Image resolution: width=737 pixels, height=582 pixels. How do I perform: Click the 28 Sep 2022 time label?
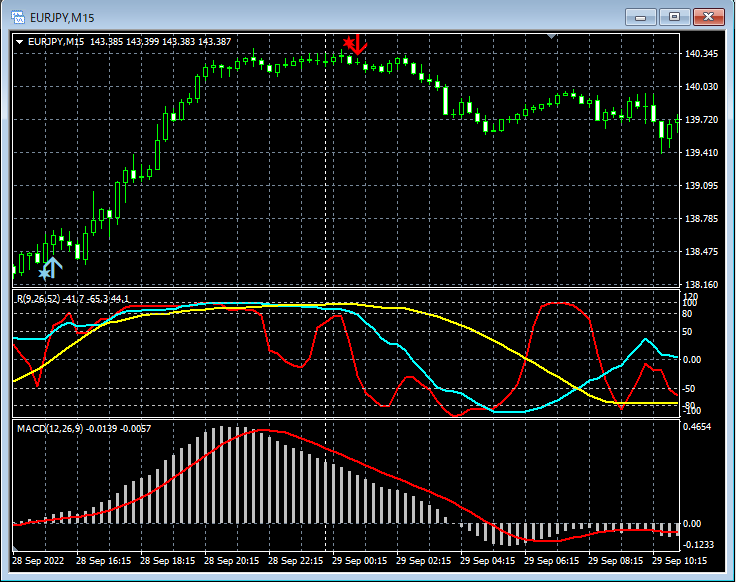point(38,561)
